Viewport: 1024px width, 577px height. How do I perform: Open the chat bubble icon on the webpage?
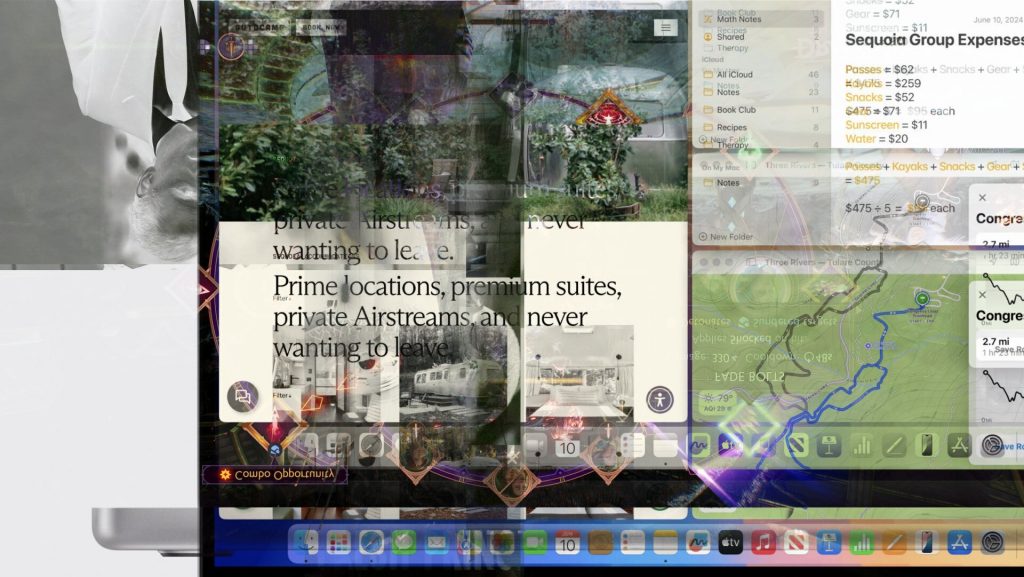click(x=242, y=397)
